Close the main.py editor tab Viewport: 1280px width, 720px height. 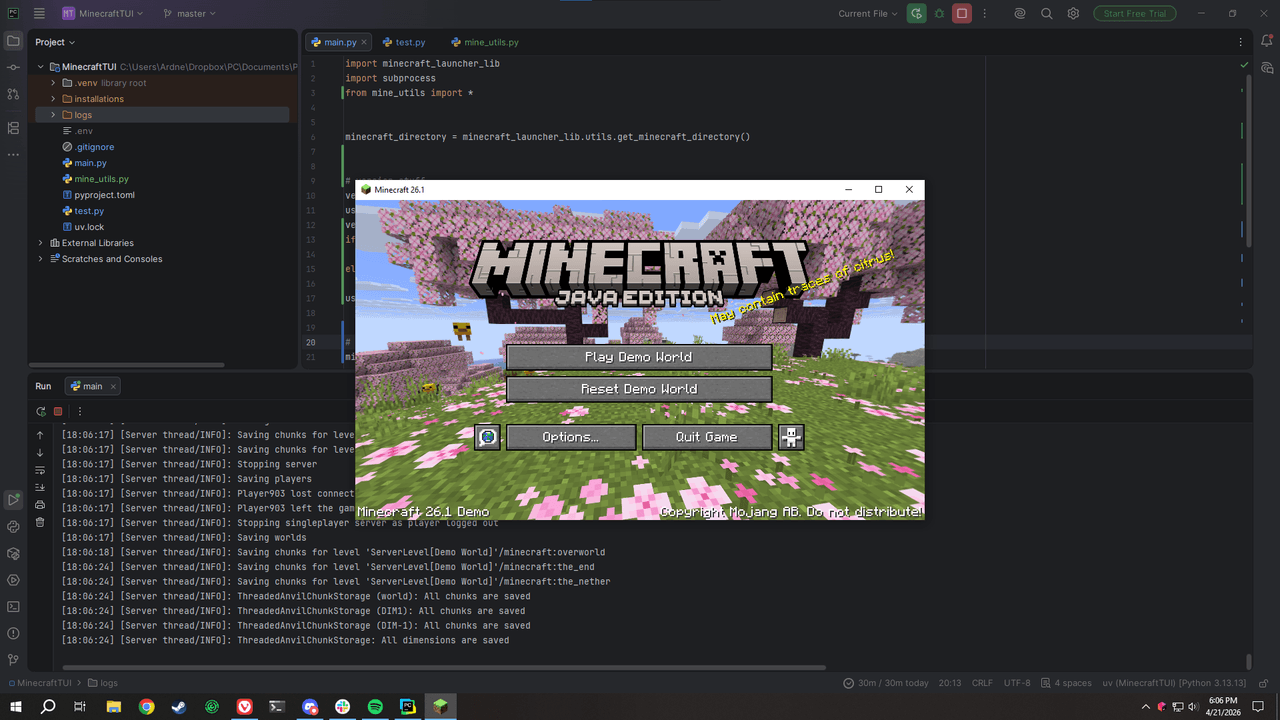[364, 42]
